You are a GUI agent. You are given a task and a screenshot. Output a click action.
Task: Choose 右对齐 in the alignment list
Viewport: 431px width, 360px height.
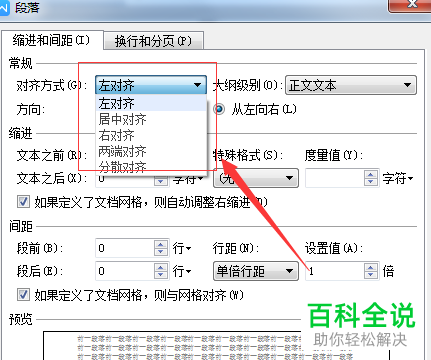151,135
